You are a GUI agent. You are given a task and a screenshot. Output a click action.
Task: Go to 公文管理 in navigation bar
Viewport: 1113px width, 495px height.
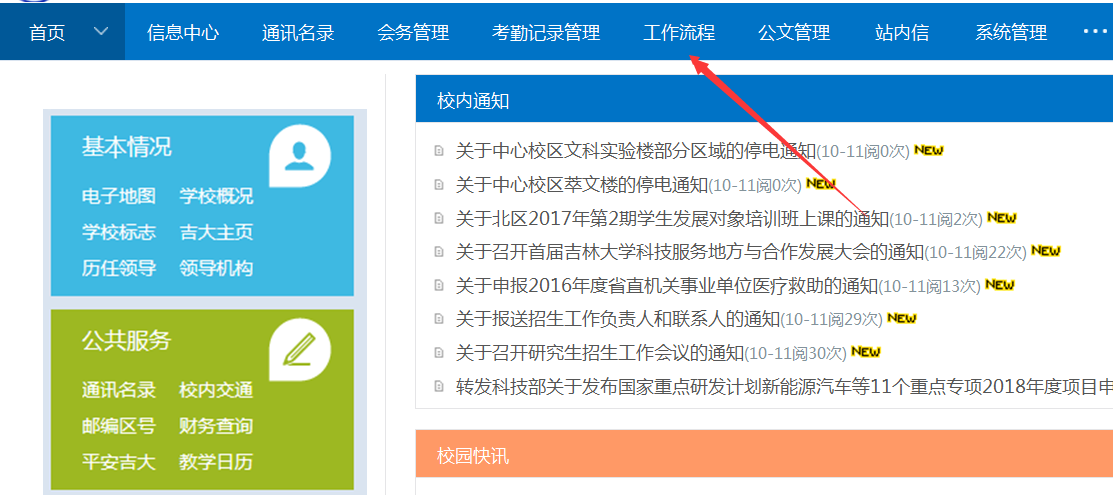(x=794, y=32)
